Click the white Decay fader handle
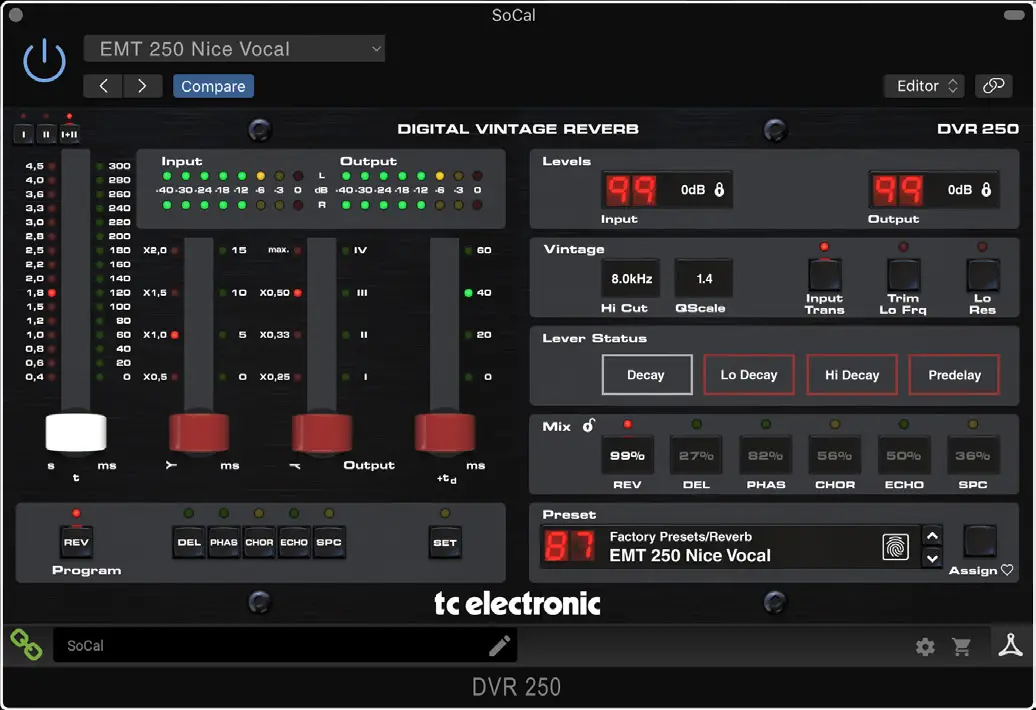The image size is (1036, 710). pos(77,434)
